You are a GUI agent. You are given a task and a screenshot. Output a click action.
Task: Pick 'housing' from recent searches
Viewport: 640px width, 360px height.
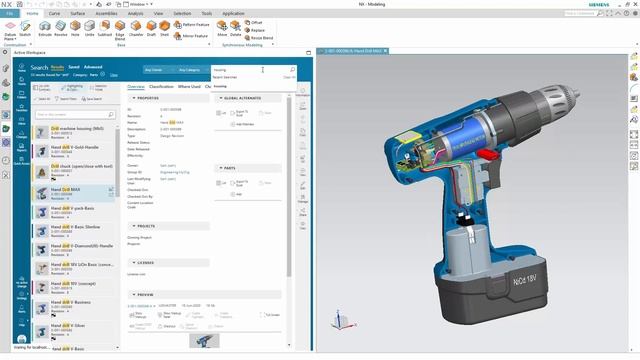[x=220, y=86]
